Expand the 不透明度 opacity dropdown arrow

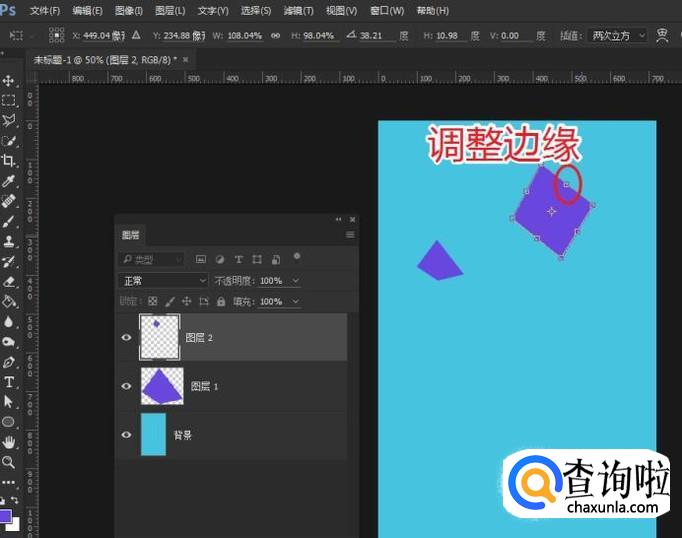(295, 281)
